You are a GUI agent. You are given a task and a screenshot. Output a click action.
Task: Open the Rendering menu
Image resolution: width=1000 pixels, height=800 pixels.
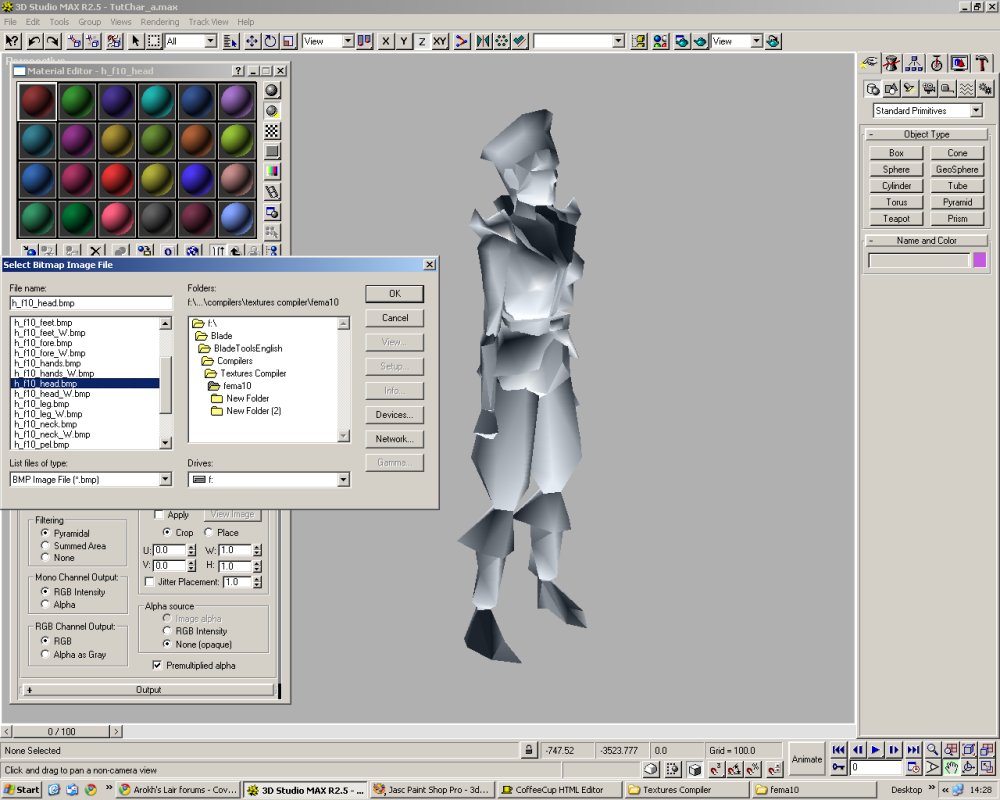pyautogui.click(x=159, y=22)
